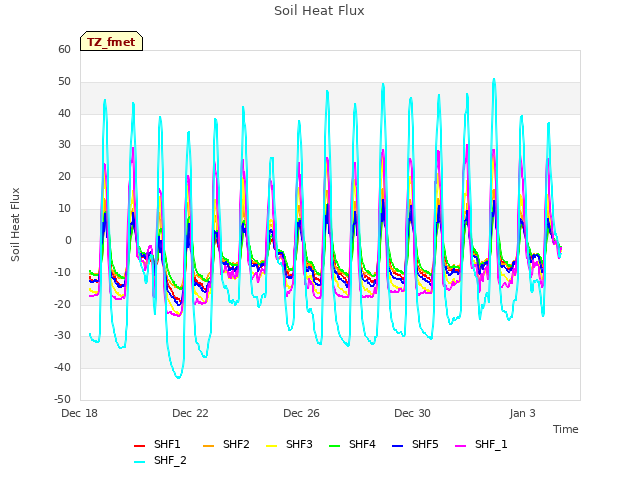Click the -20 y-axis tick label
The width and height of the screenshot is (640, 480).
tap(62, 304)
